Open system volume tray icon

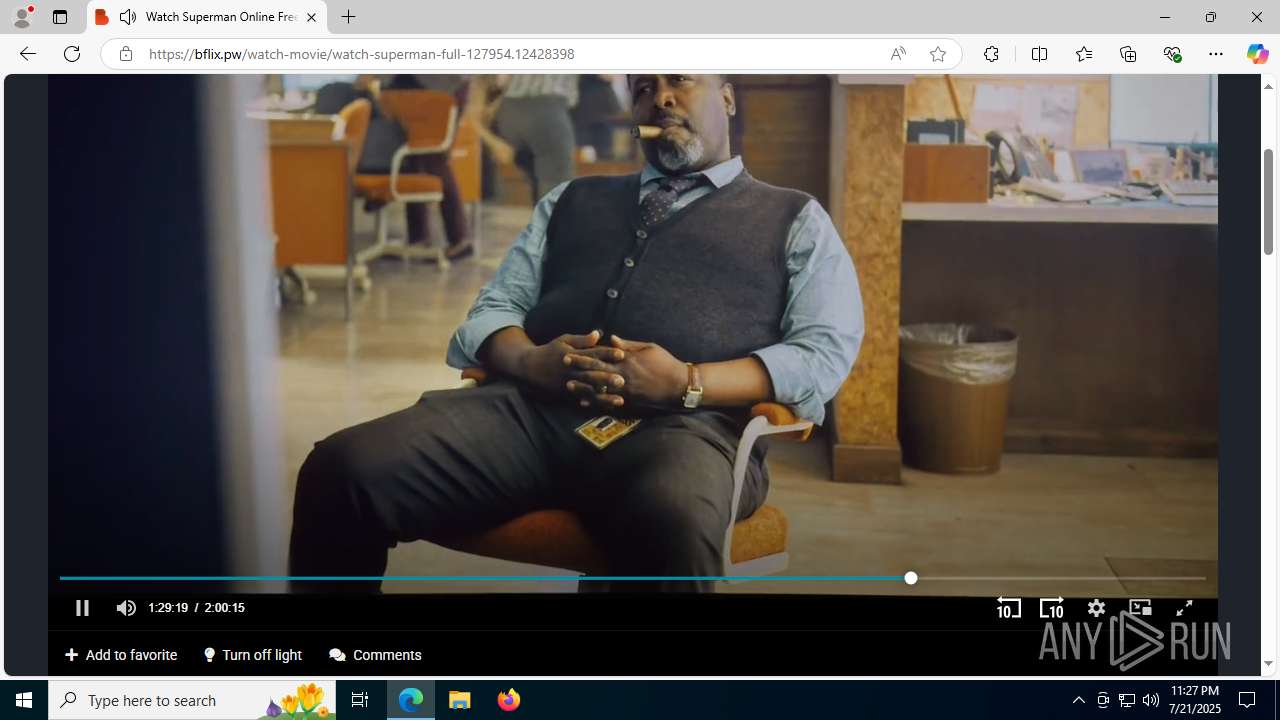pos(1151,700)
